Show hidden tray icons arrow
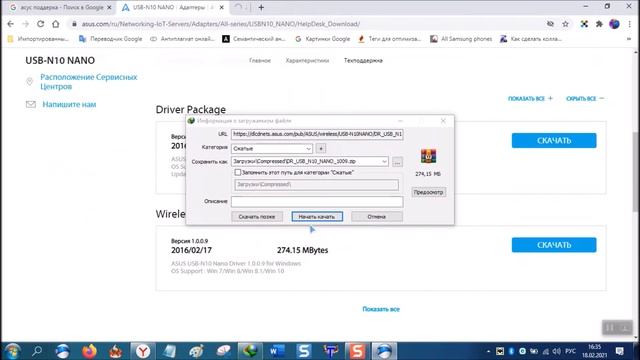This screenshot has width=640, height=360. [489, 351]
